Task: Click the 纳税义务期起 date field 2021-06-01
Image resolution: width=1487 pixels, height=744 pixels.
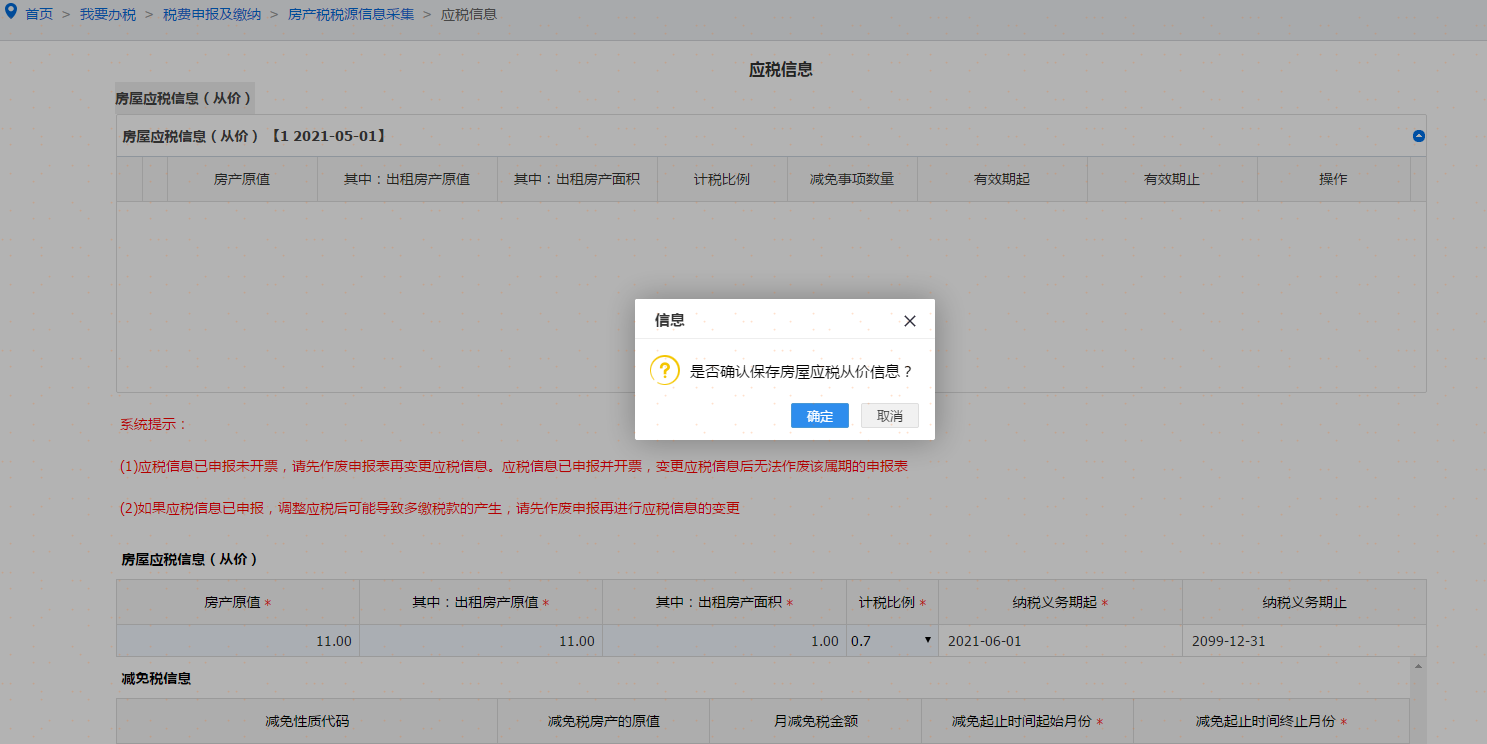Action: (1059, 641)
